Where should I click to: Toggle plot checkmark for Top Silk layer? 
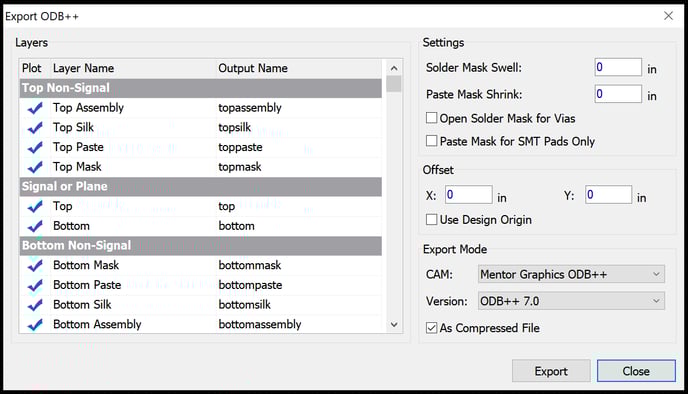click(x=35, y=128)
